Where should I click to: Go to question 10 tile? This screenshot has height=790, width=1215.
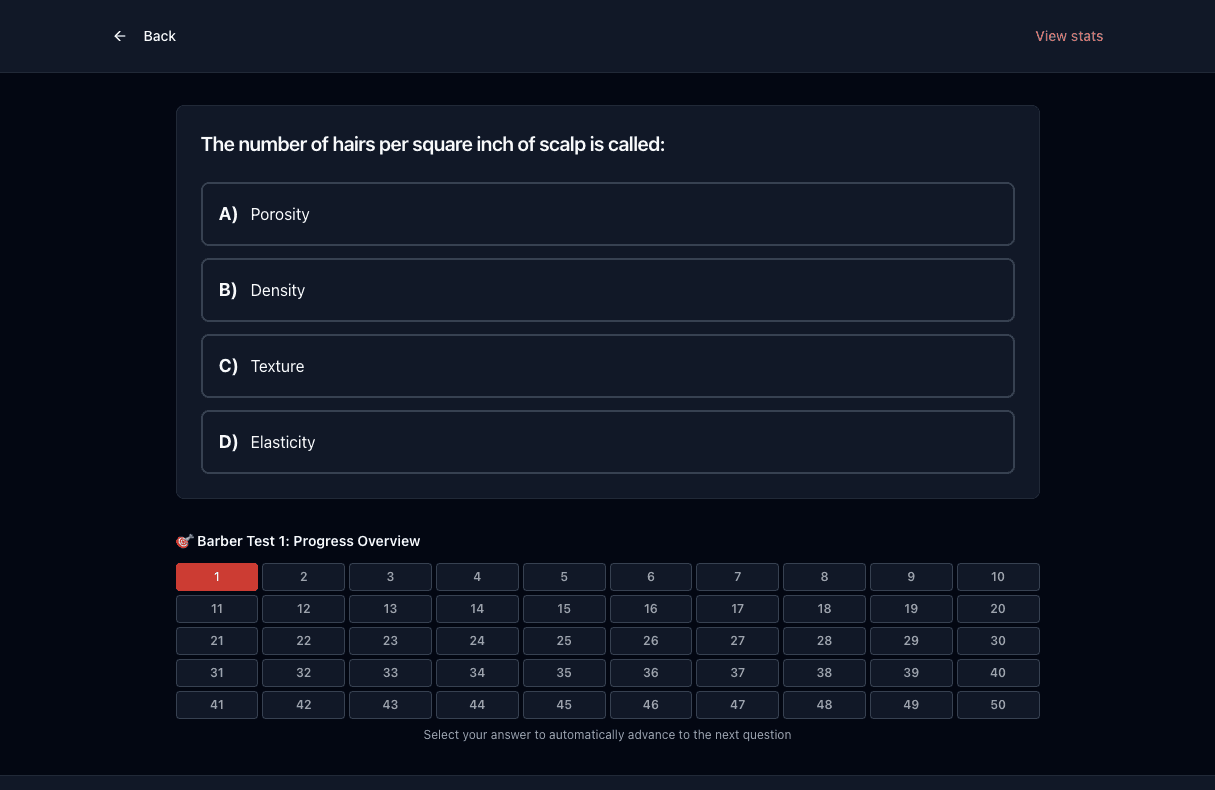coord(998,577)
